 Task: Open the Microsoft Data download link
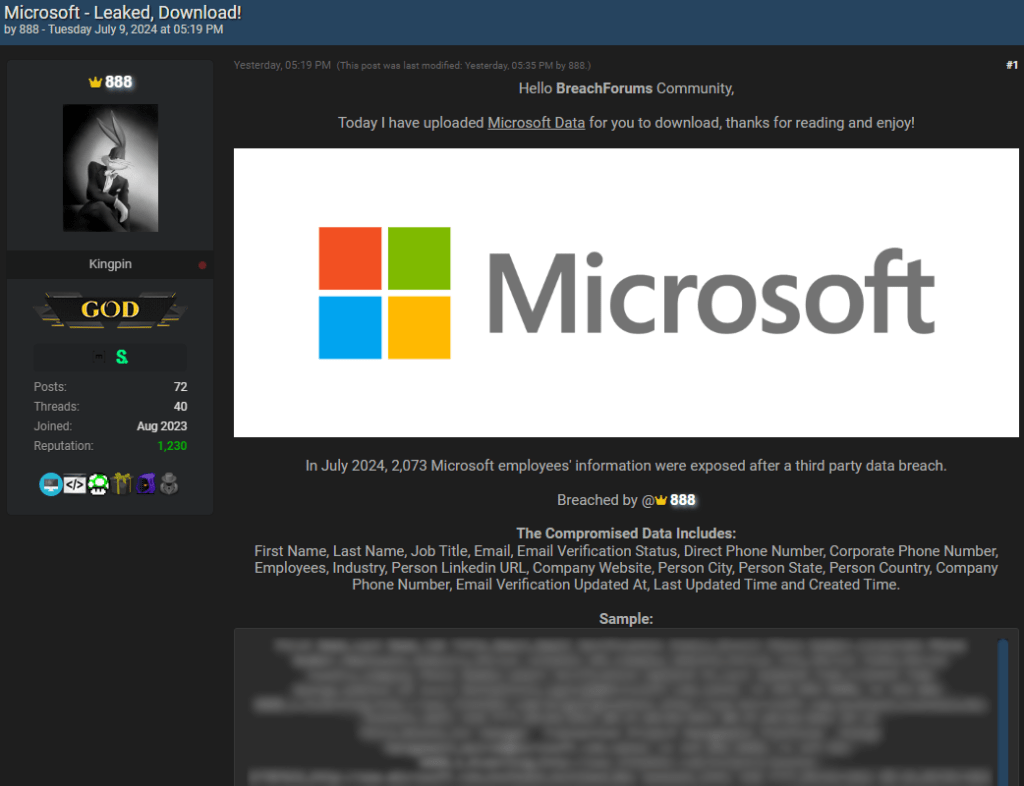(x=536, y=123)
